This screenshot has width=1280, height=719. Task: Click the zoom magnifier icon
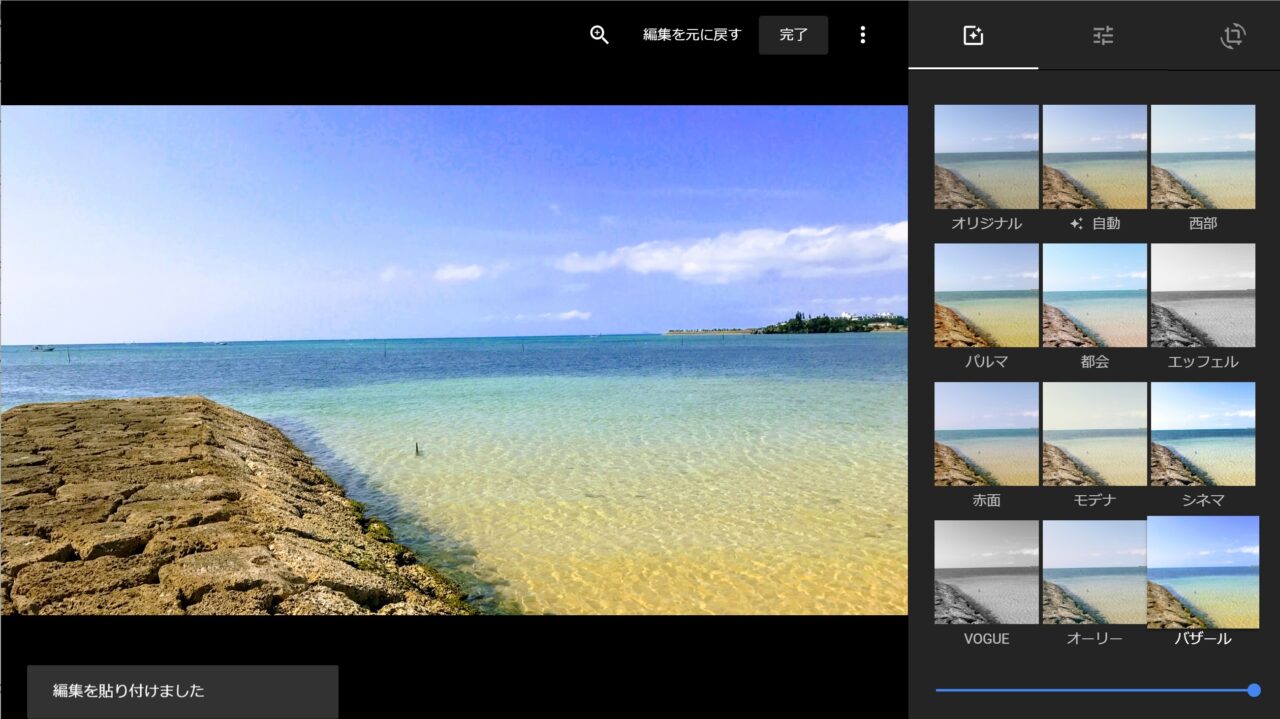pyautogui.click(x=599, y=35)
